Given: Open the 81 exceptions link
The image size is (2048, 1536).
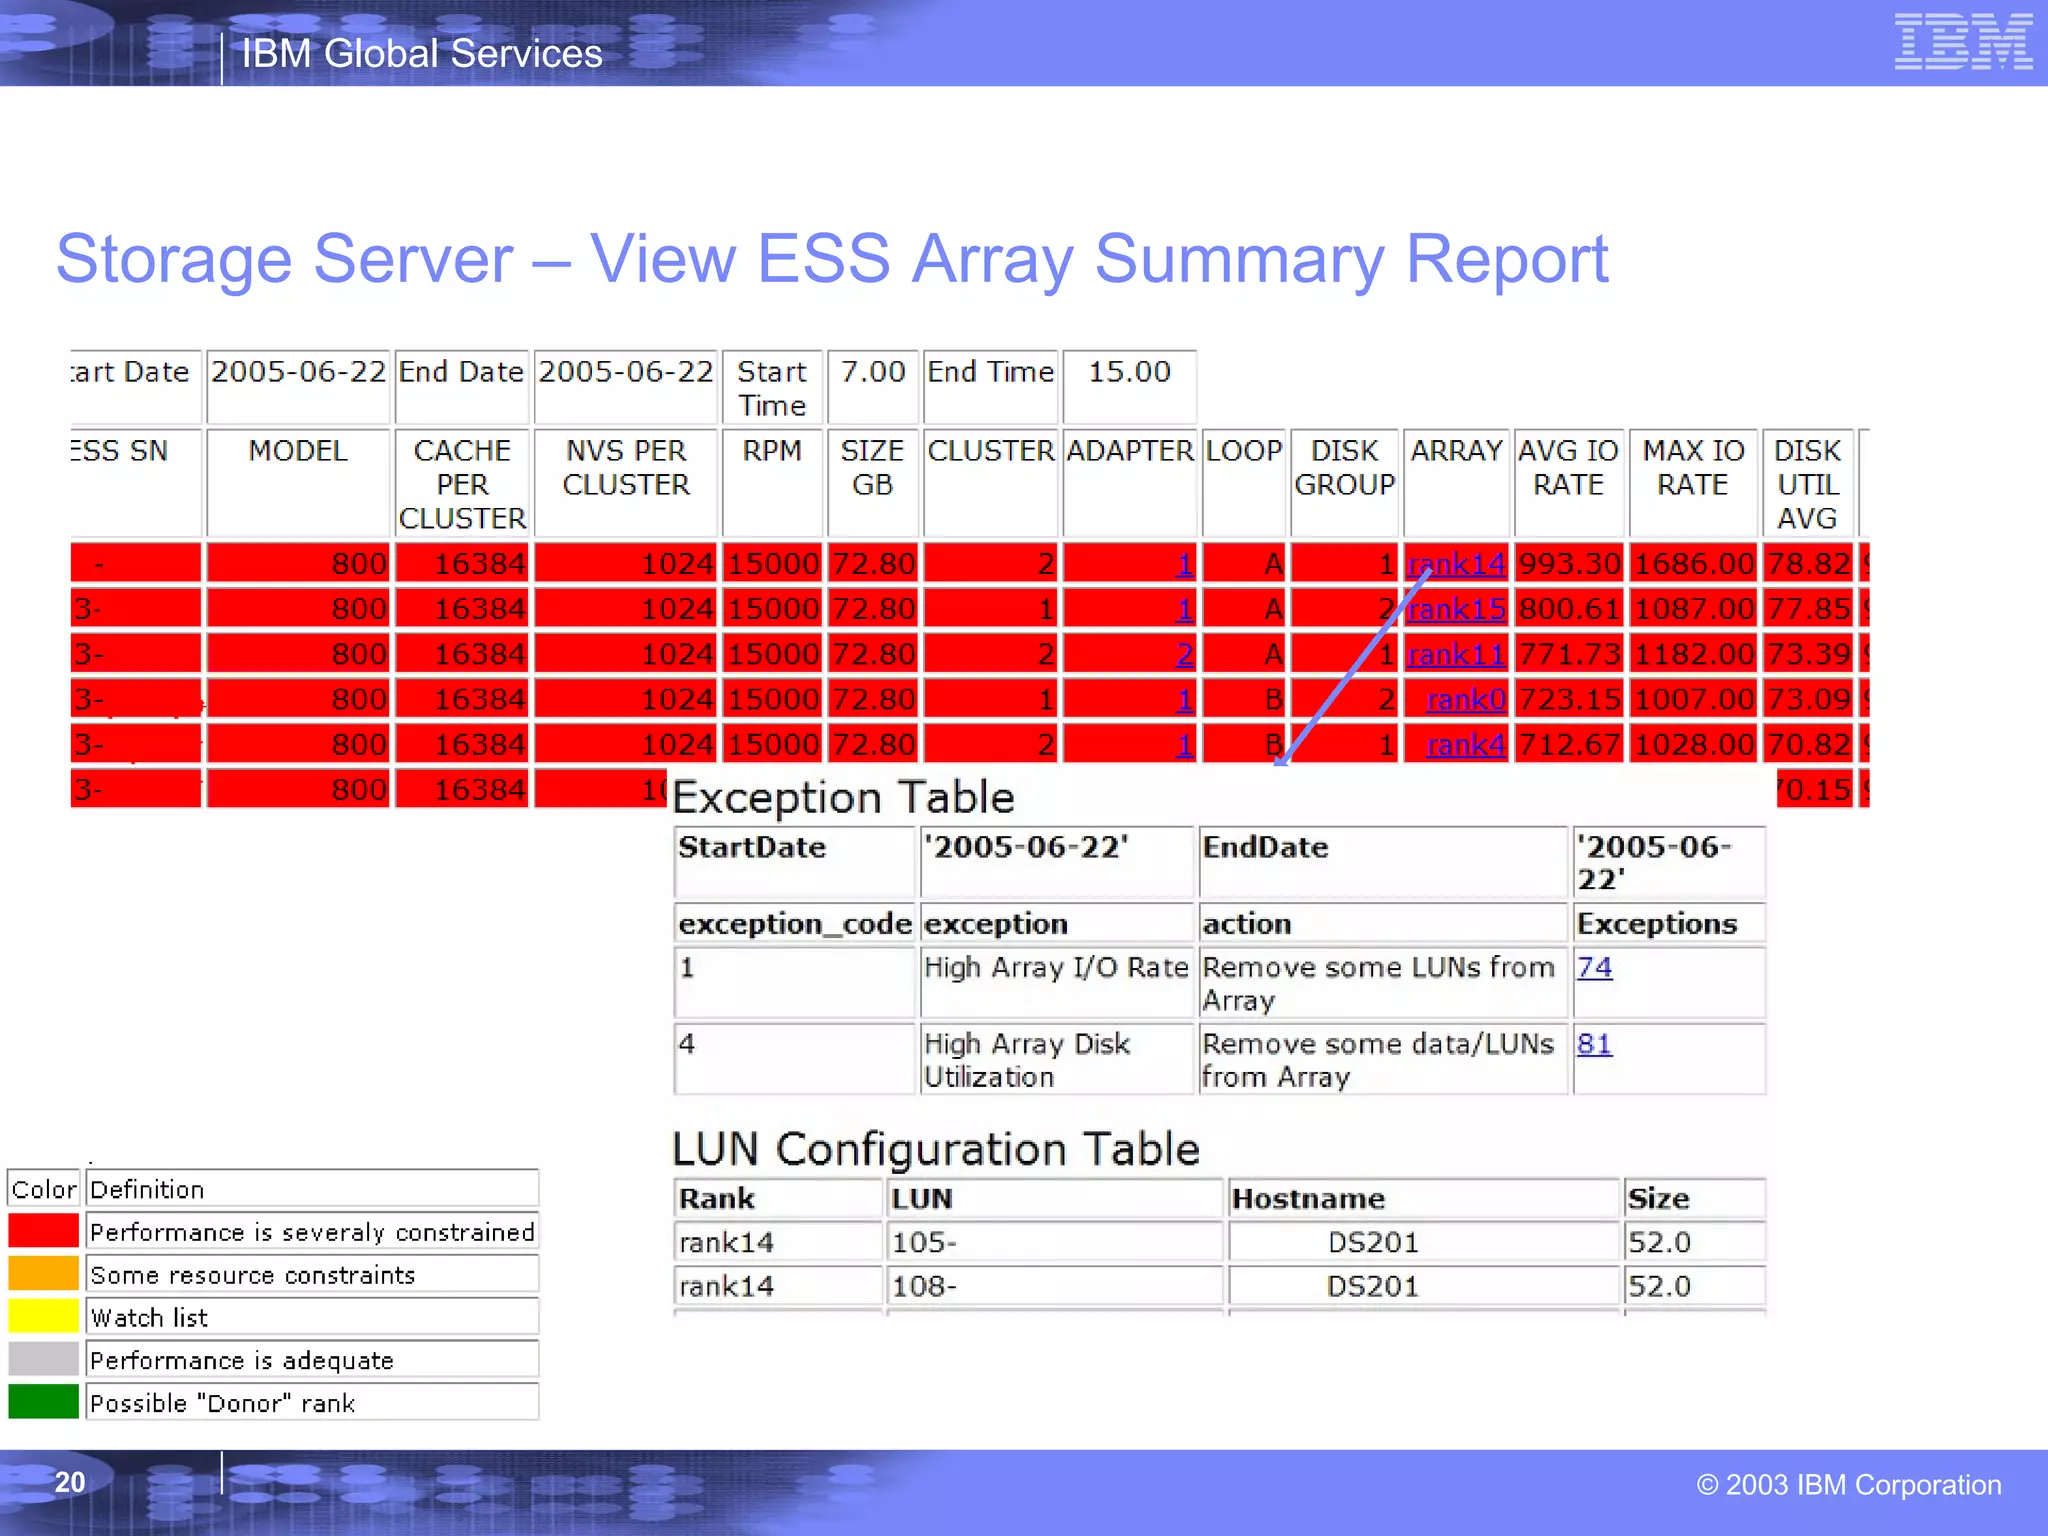Looking at the screenshot, I should point(1594,1043).
